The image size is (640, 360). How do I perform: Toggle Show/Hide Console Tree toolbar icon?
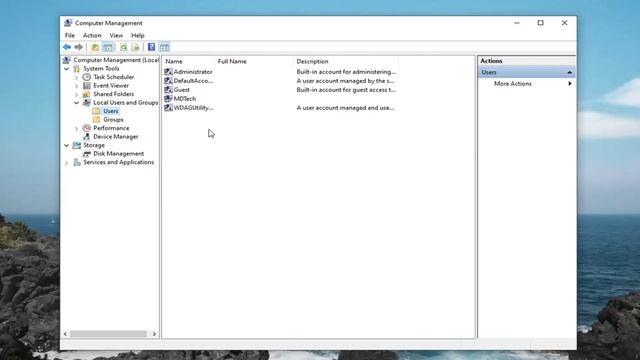coord(108,47)
